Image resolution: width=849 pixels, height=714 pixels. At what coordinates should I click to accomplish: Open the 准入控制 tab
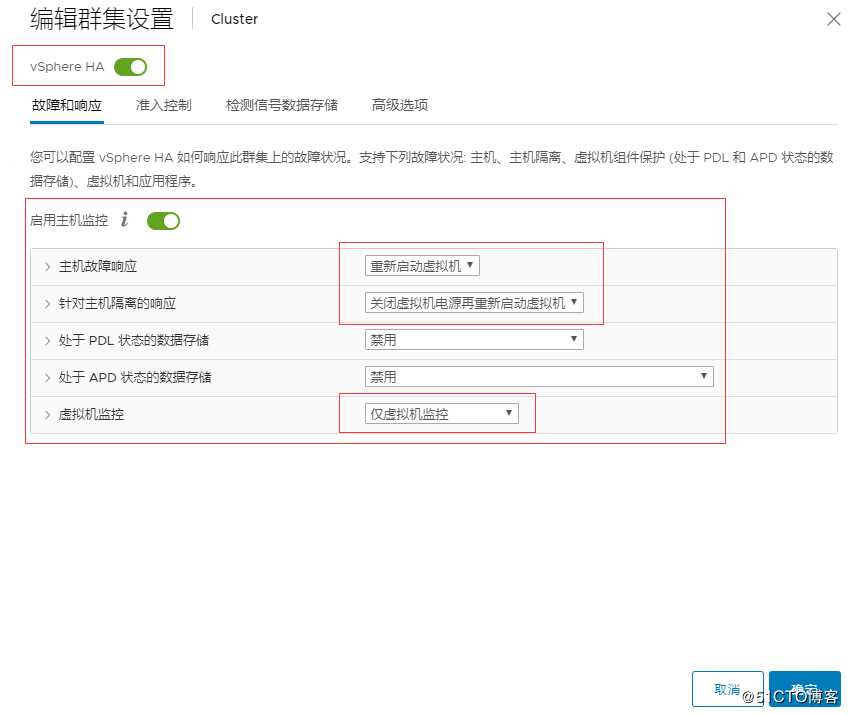tap(164, 105)
